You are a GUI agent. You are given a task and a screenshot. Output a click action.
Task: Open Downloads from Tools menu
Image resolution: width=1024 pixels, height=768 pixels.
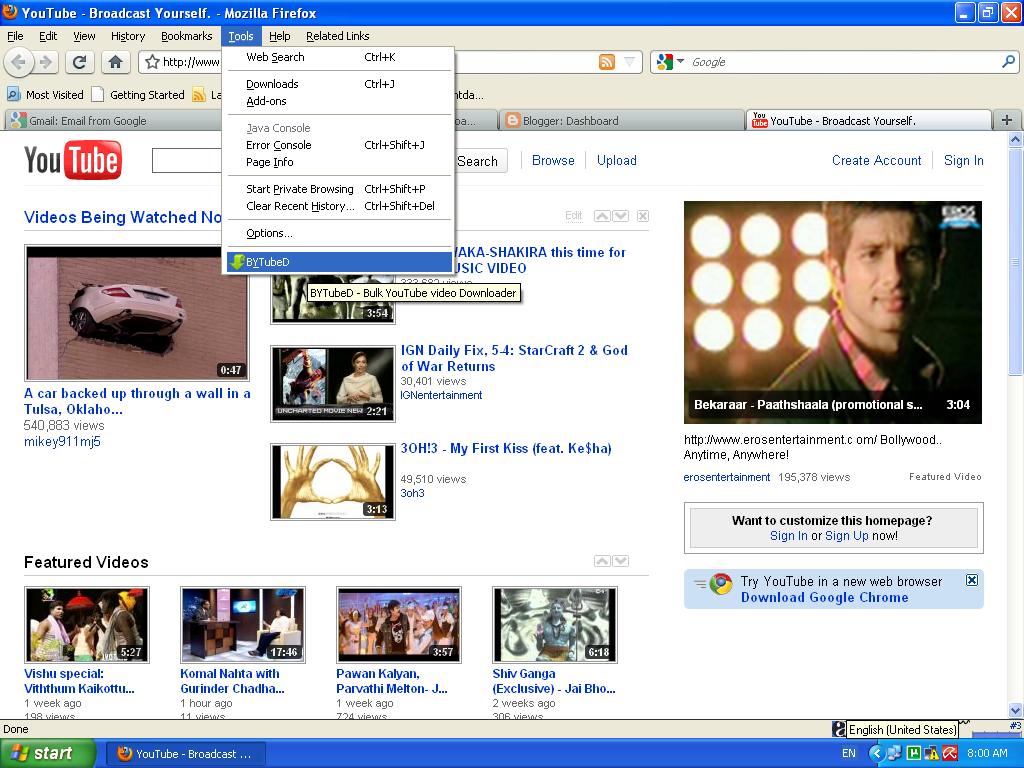tap(339, 84)
